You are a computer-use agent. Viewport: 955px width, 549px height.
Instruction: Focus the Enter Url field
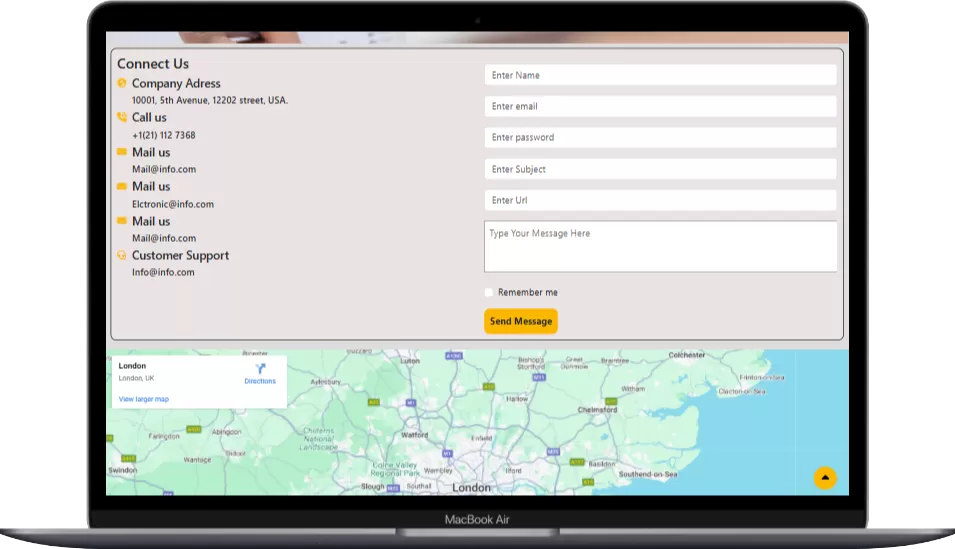[x=660, y=200]
